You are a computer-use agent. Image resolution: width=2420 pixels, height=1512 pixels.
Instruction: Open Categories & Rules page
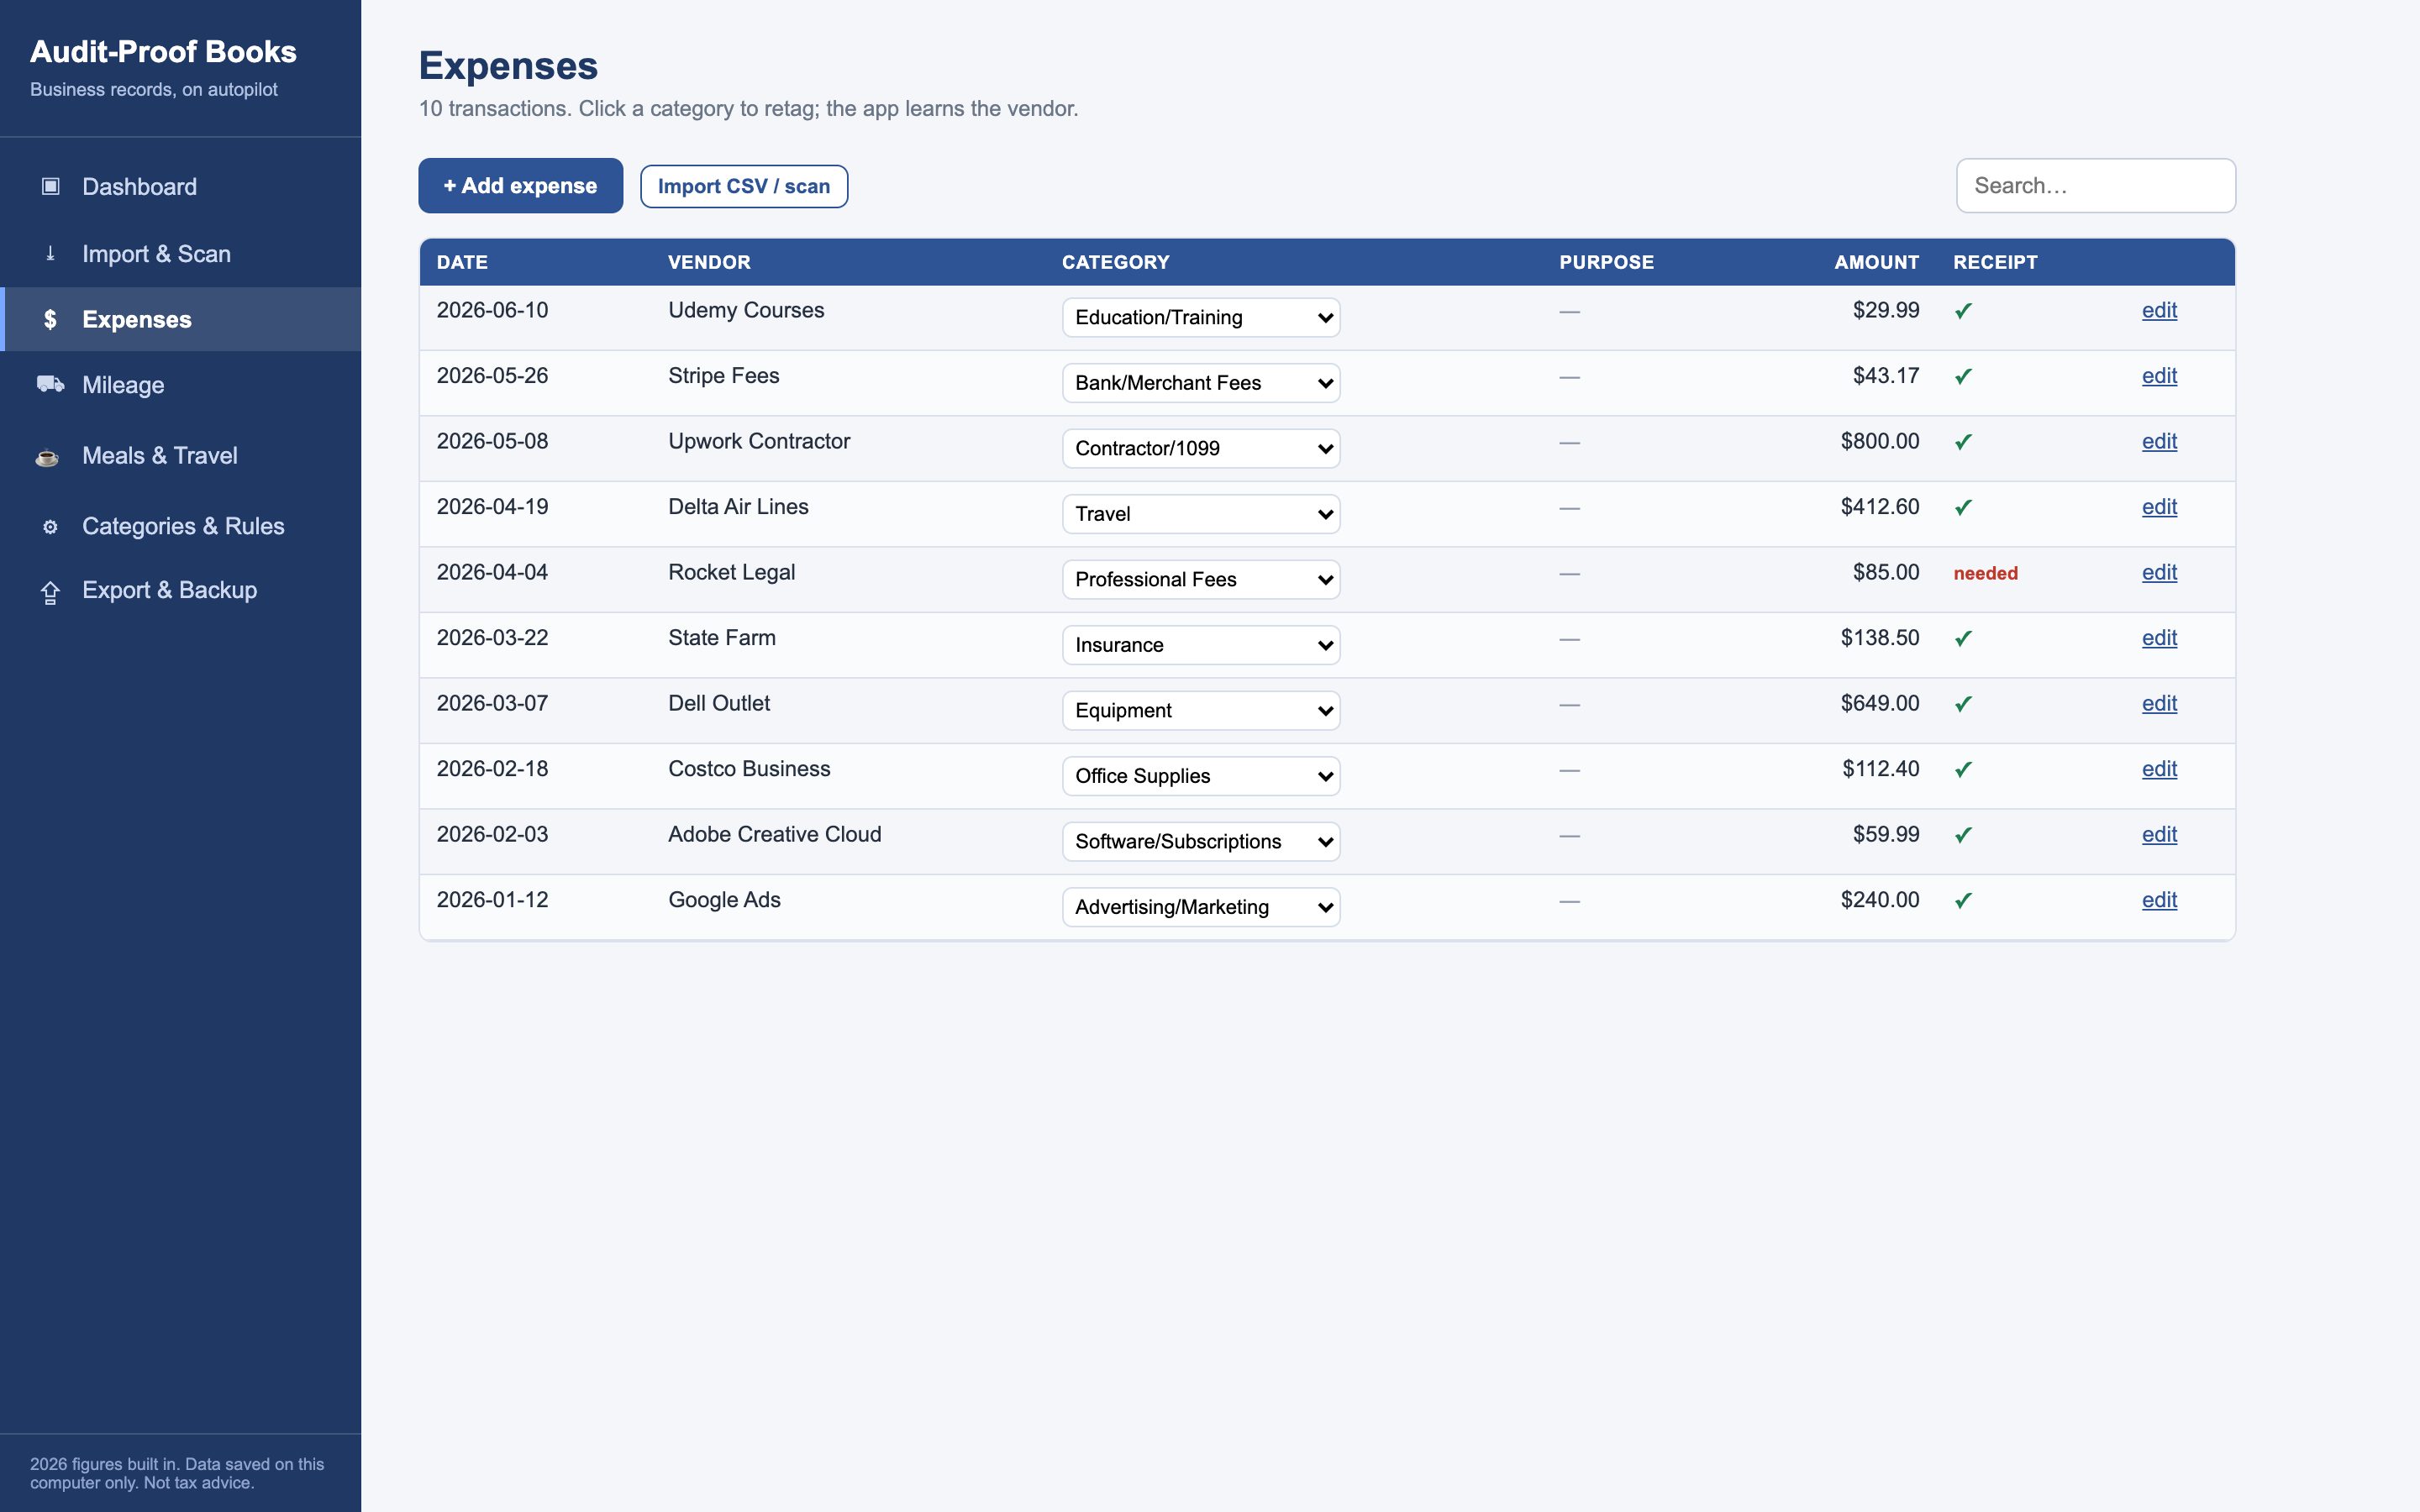pos(180,526)
